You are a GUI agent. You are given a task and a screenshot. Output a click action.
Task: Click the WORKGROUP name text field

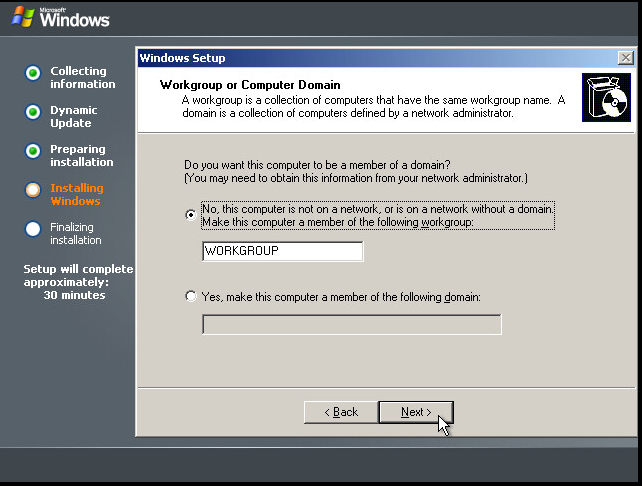point(283,251)
